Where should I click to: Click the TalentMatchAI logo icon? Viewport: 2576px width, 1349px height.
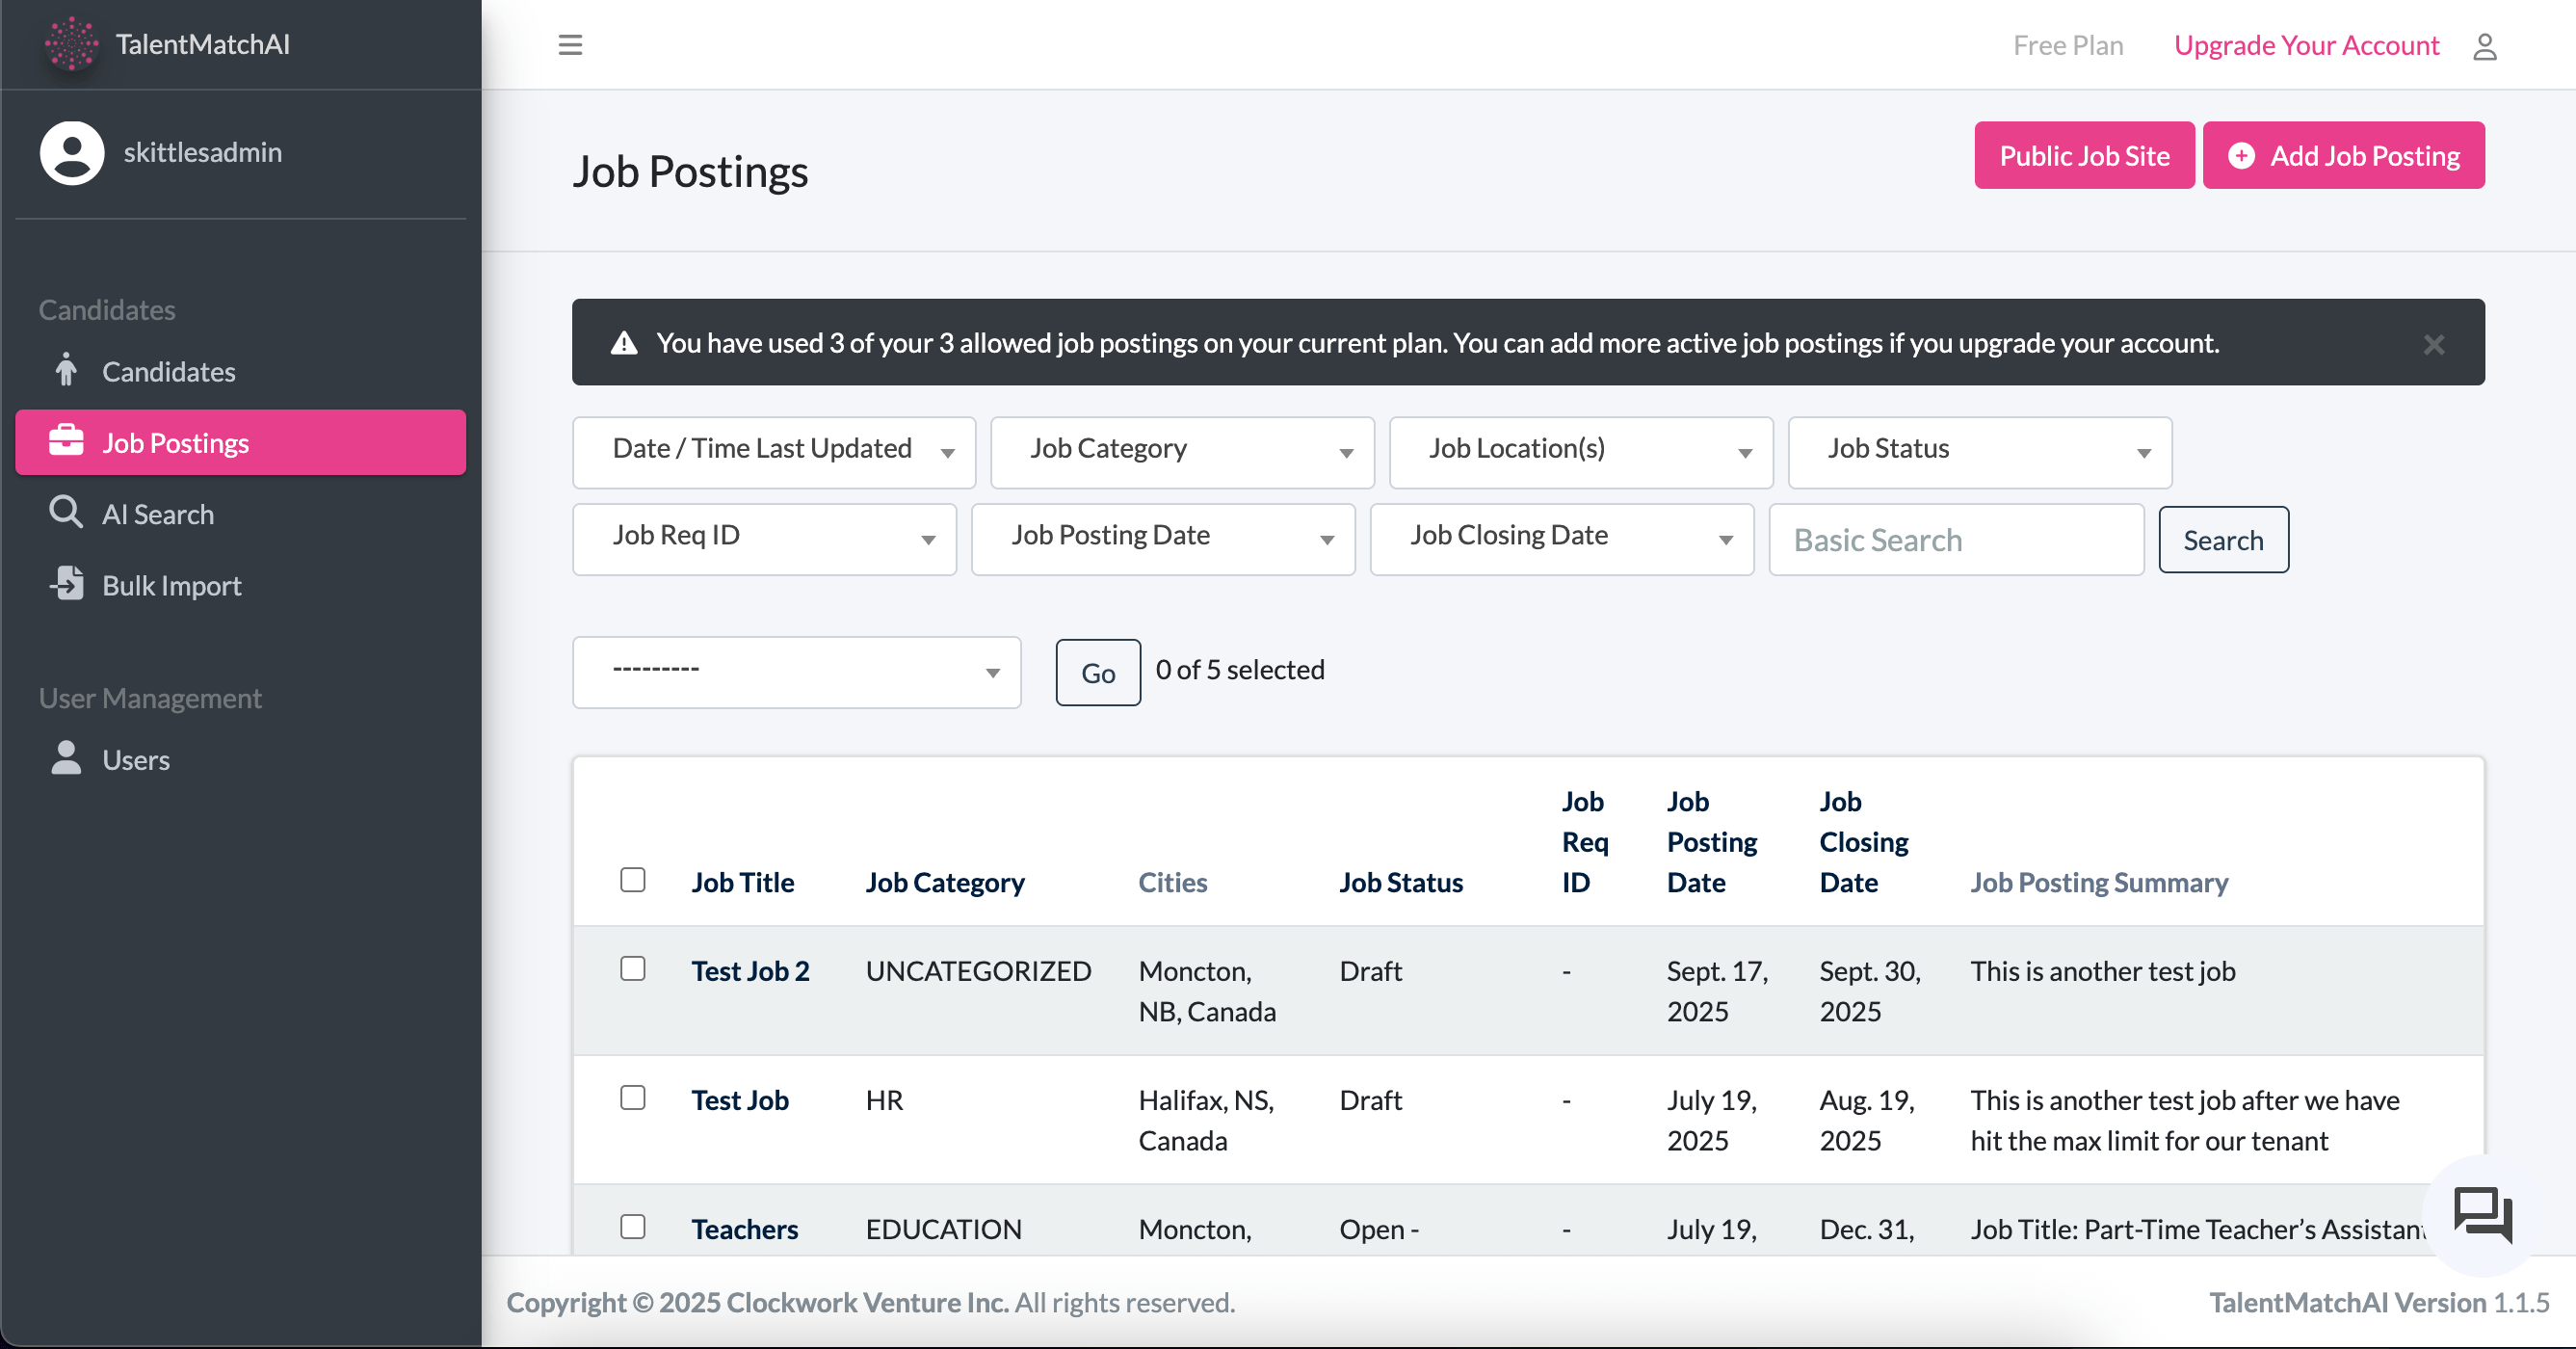72,44
